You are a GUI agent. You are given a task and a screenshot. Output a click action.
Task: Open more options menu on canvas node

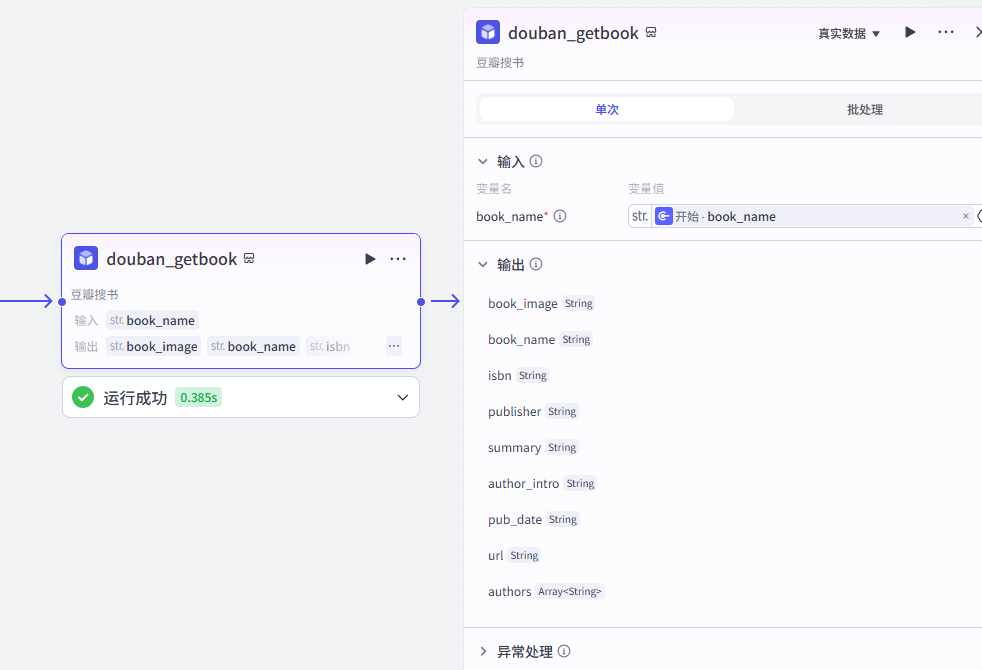[398, 259]
